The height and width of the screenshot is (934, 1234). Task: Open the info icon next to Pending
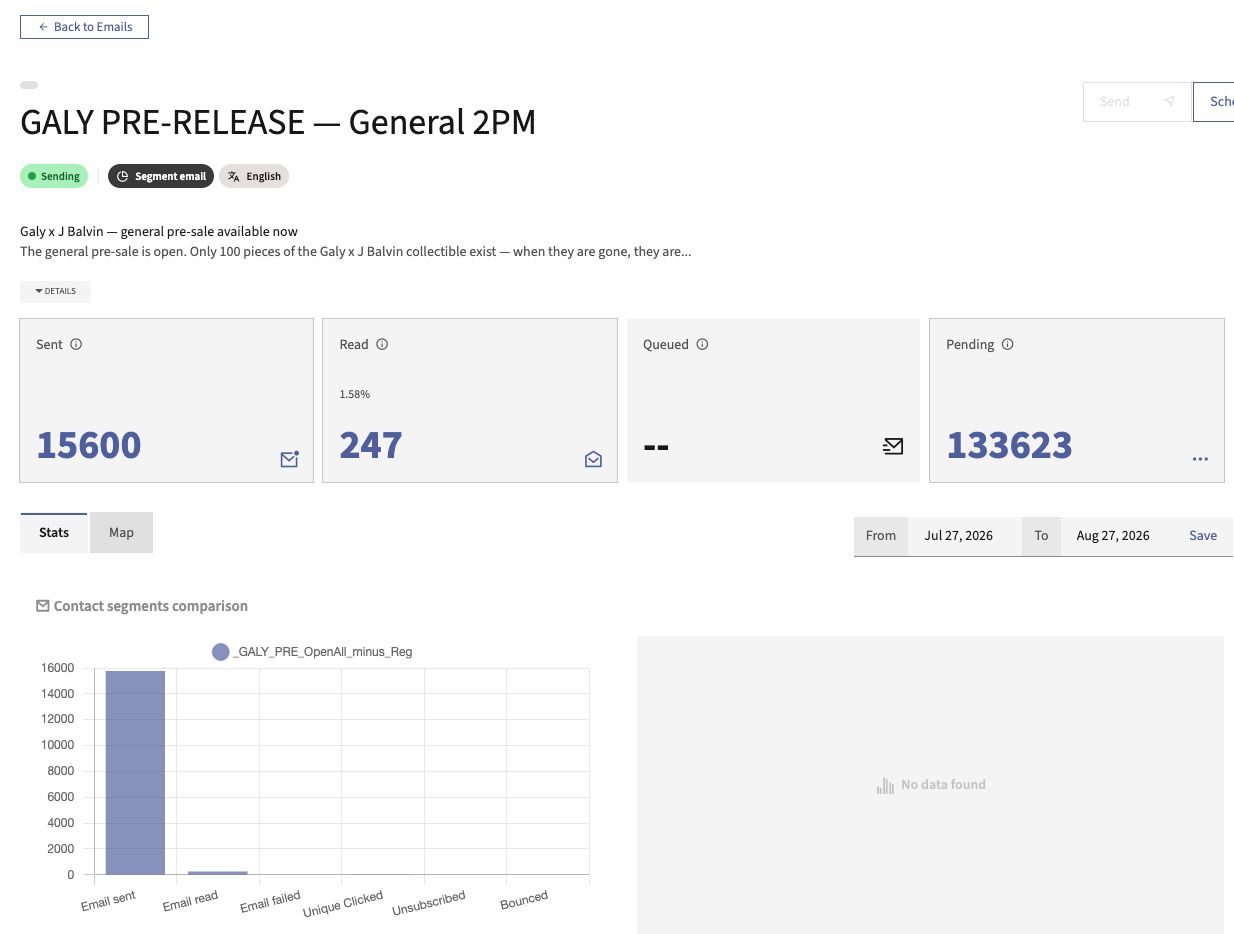click(1007, 344)
